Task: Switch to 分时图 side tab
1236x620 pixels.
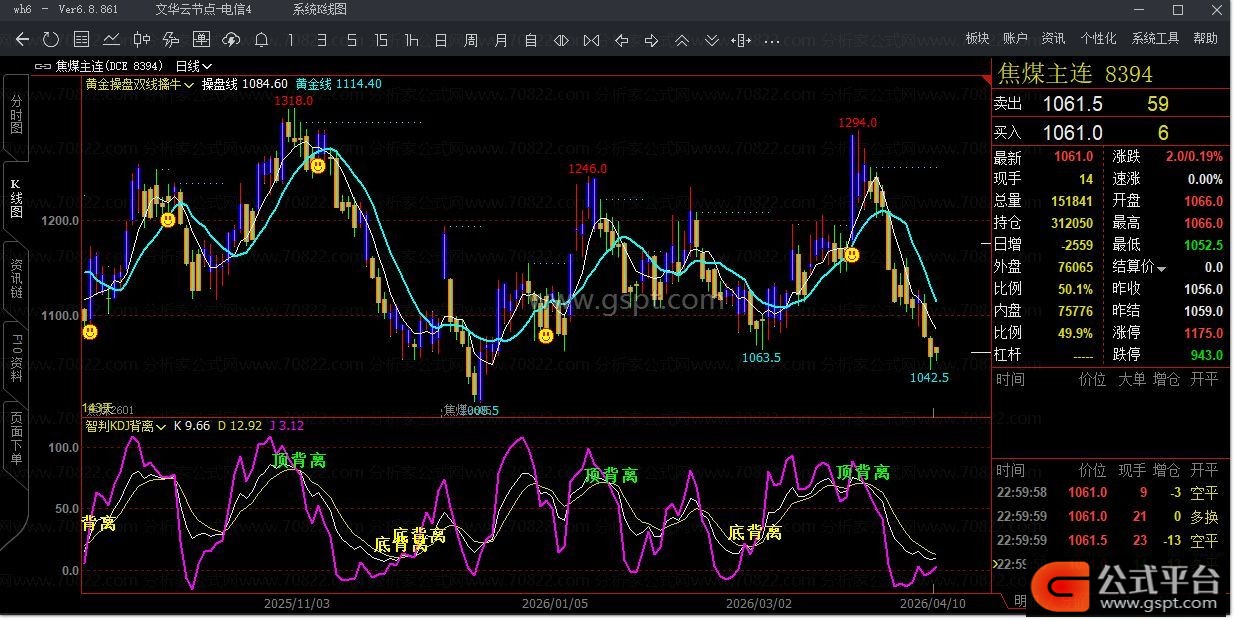Action: pos(16,116)
